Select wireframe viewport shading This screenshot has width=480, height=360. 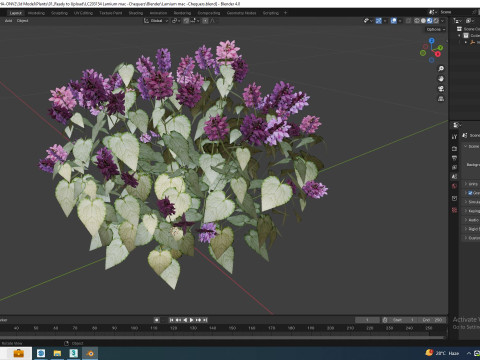click(x=417, y=21)
